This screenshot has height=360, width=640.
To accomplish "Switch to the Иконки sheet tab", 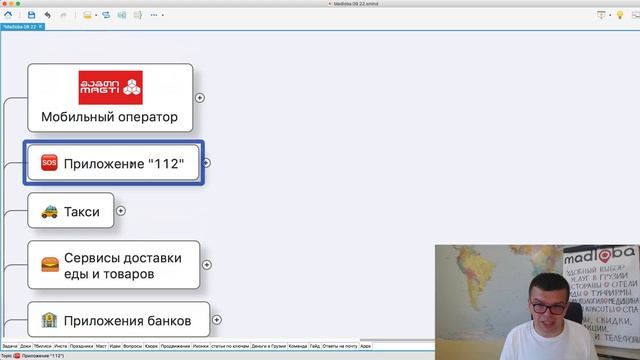I will pos(200,346).
